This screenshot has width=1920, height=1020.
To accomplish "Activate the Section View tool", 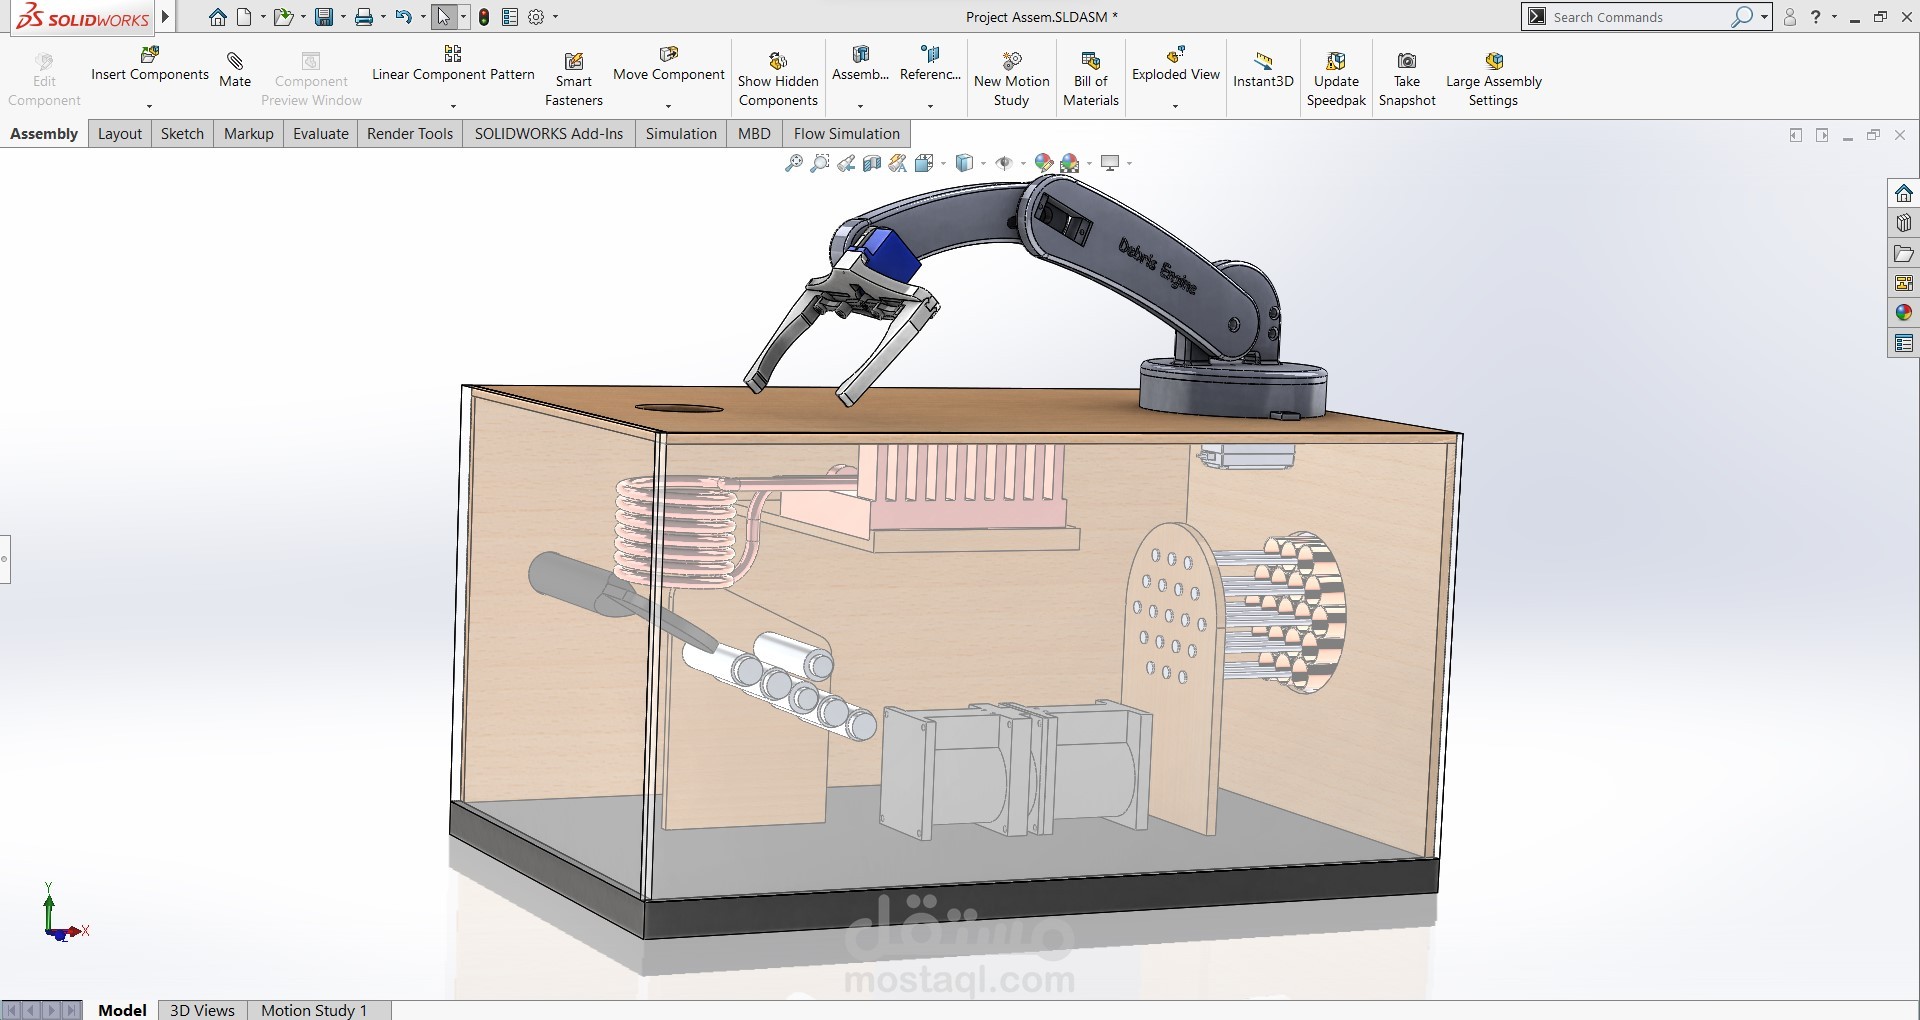I will [x=871, y=163].
